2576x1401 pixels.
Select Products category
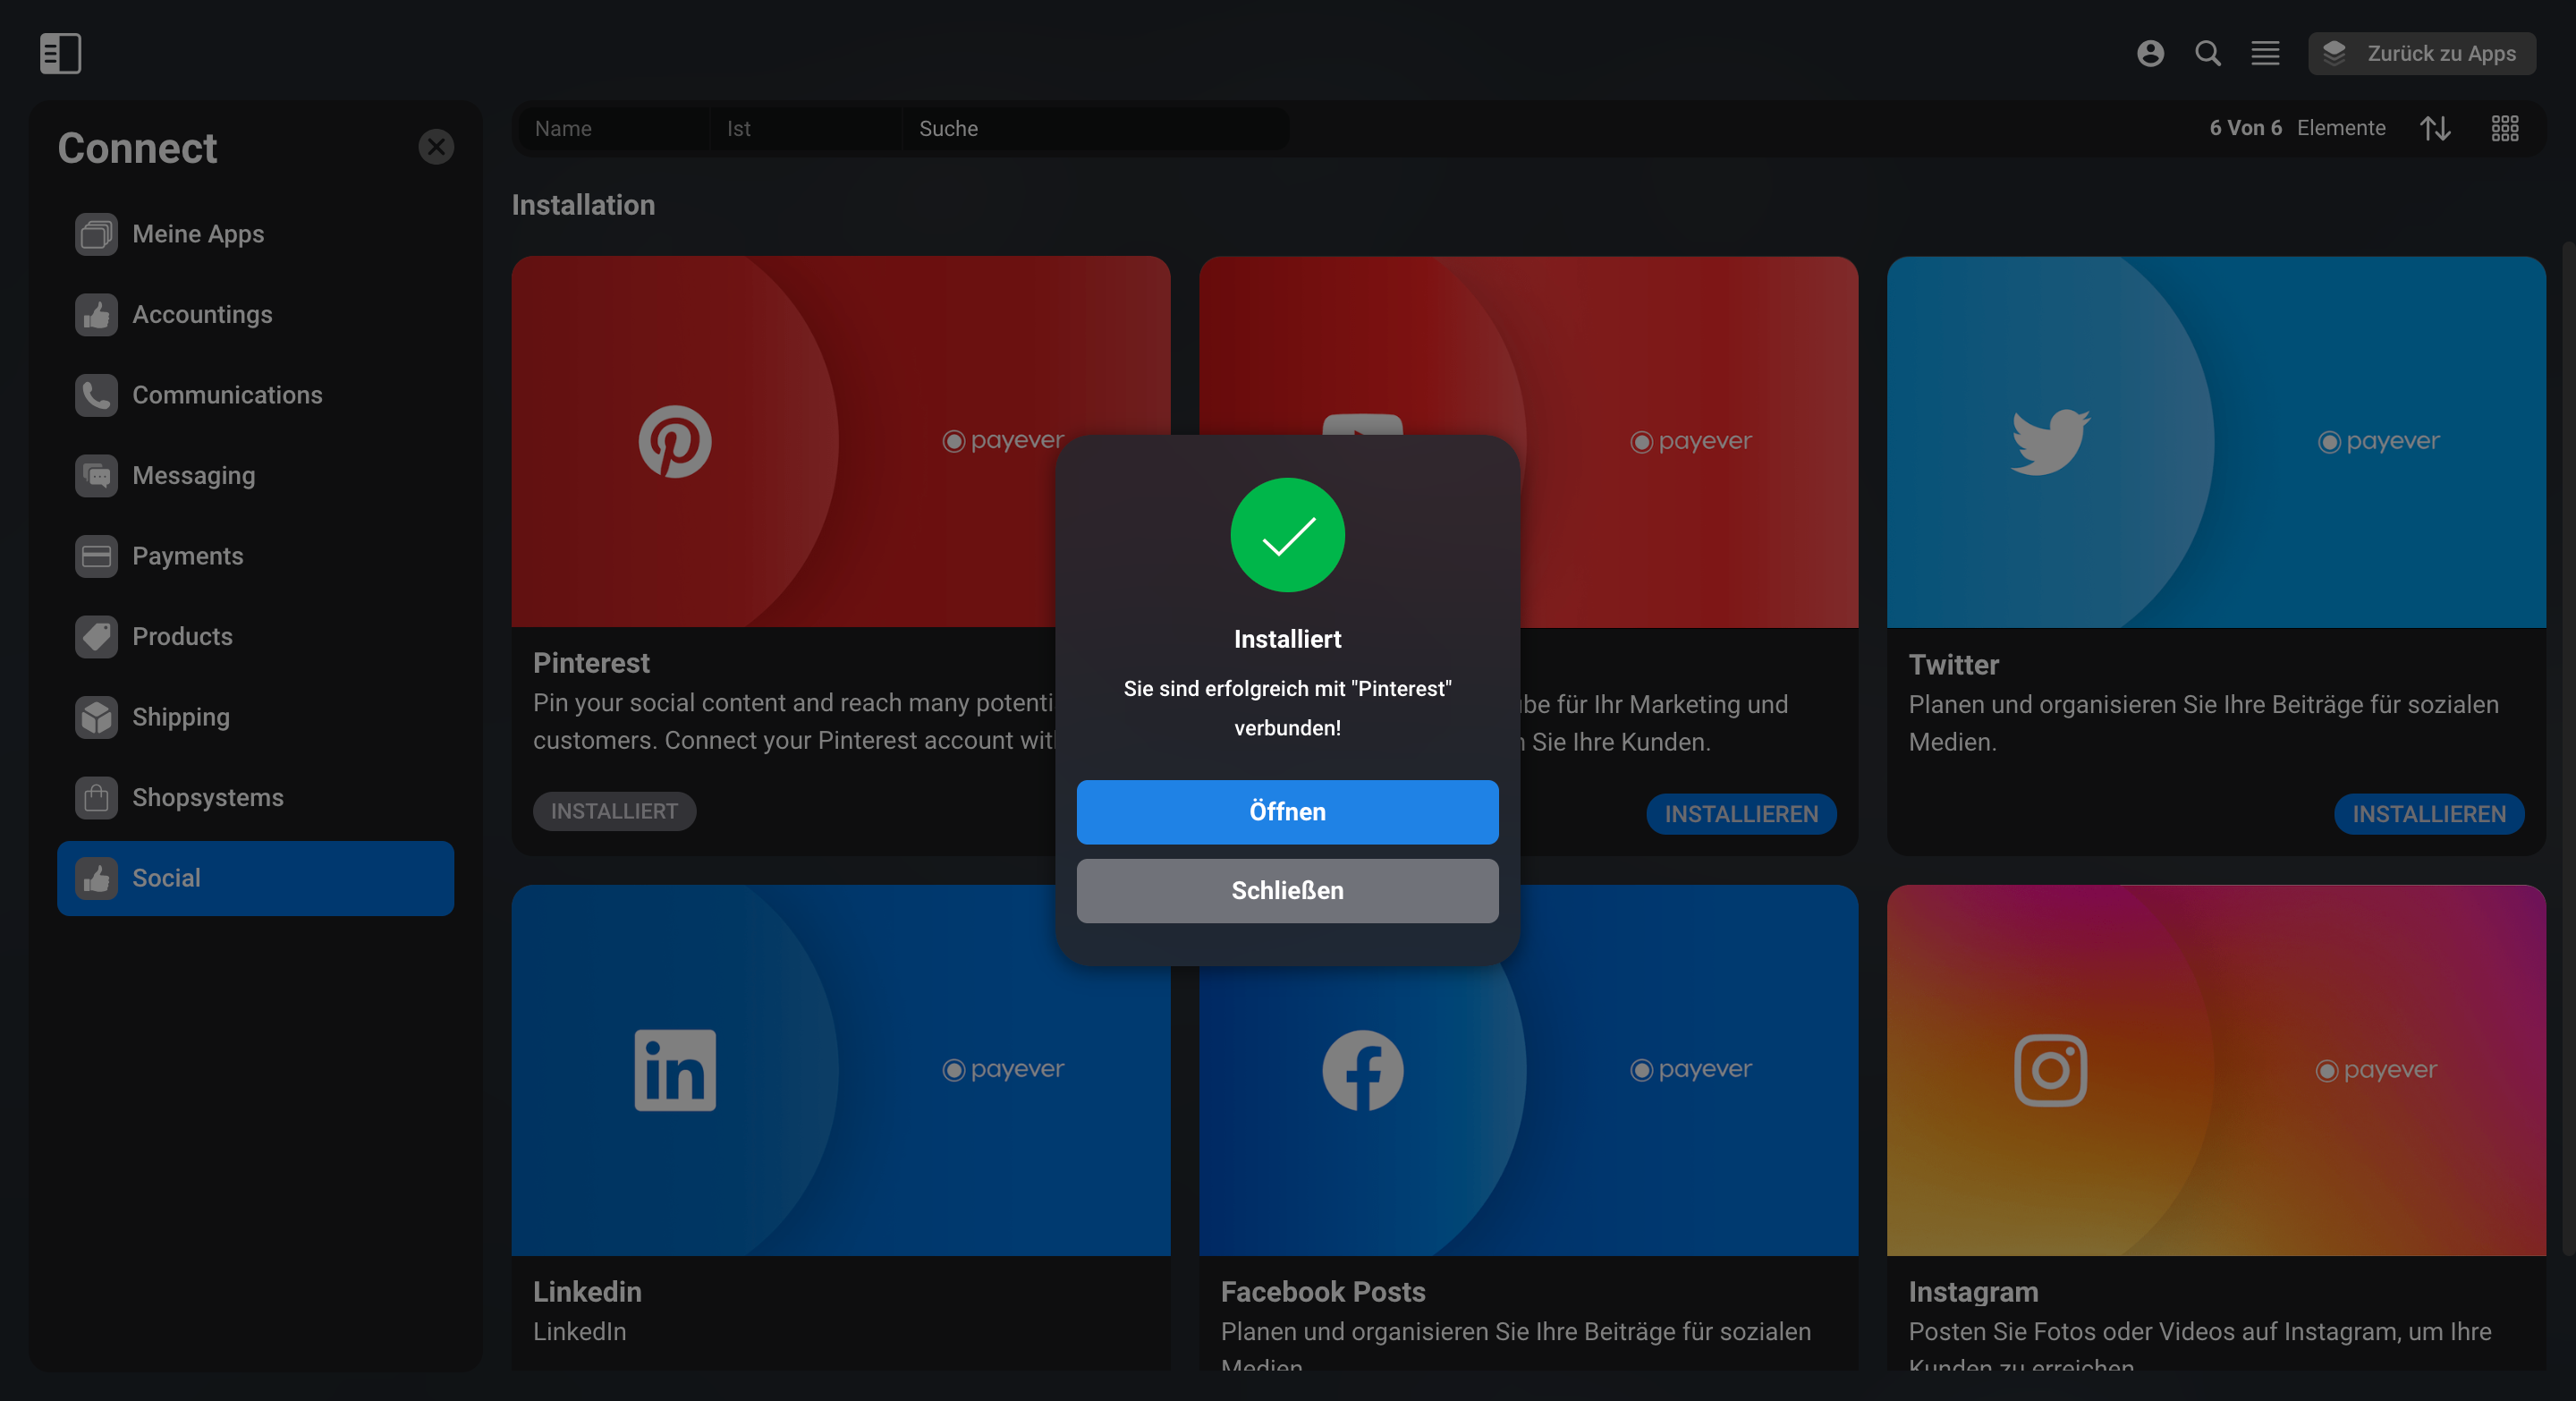[x=256, y=637]
